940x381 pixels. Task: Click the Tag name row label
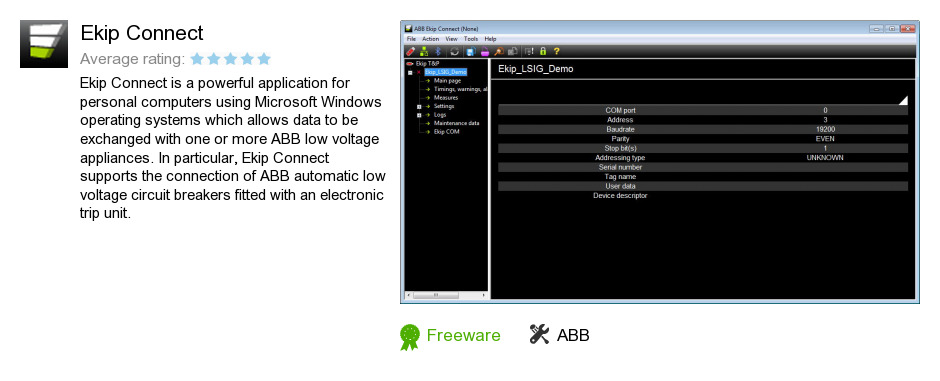[620, 177]
